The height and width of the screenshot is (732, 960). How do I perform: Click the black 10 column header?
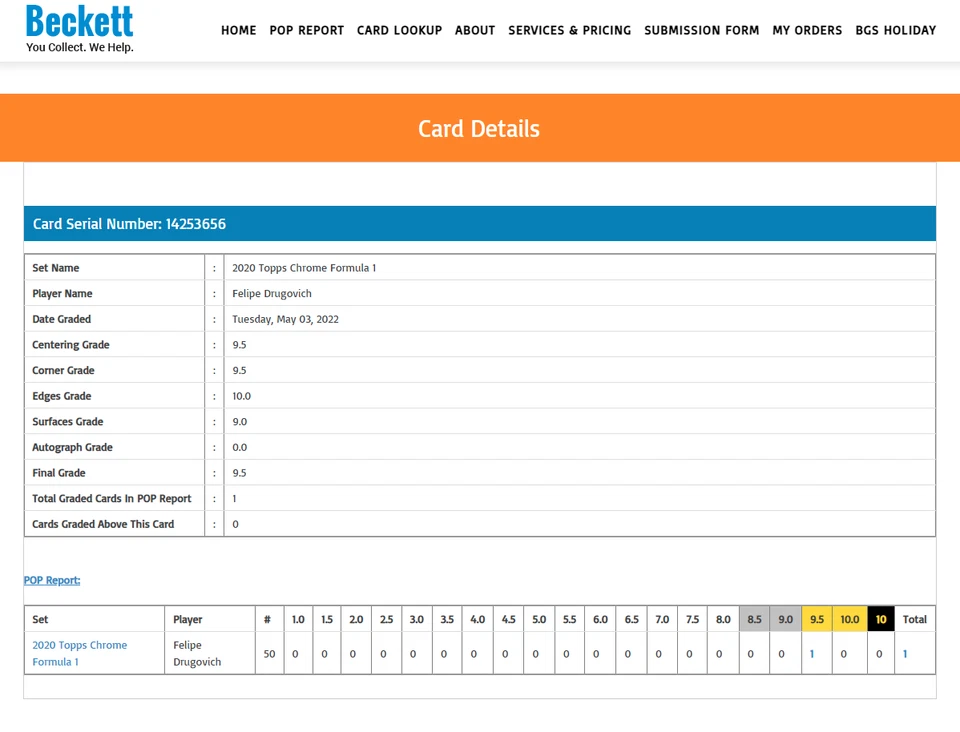[x=881, y=619]
